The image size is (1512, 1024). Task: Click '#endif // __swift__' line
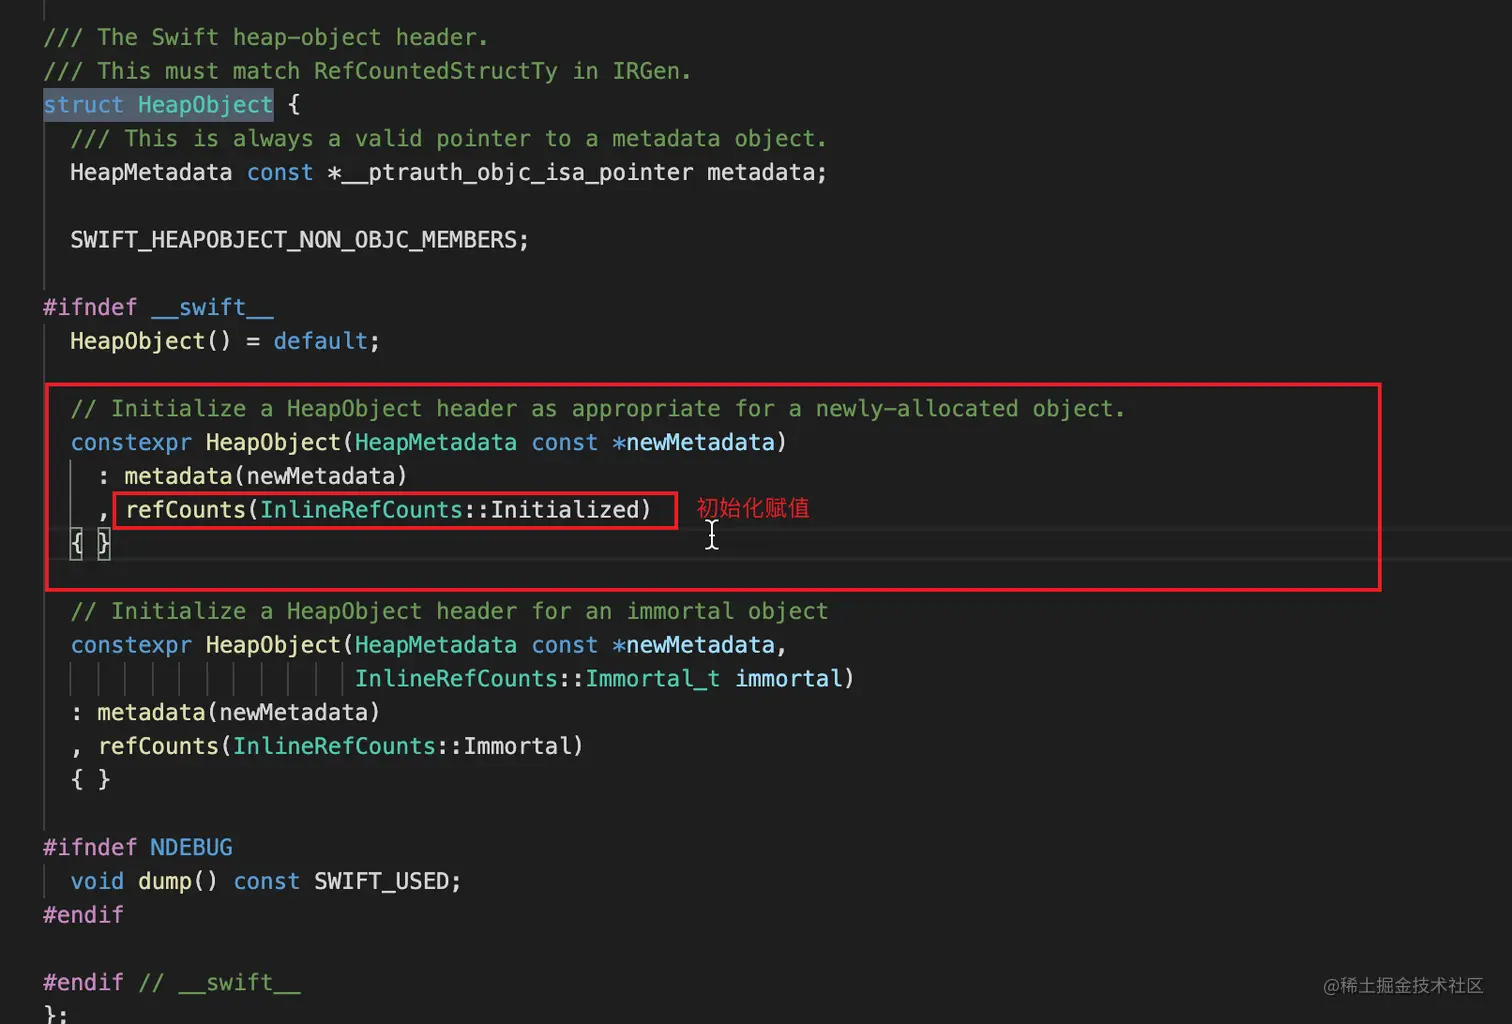click(x=172, y=983)
